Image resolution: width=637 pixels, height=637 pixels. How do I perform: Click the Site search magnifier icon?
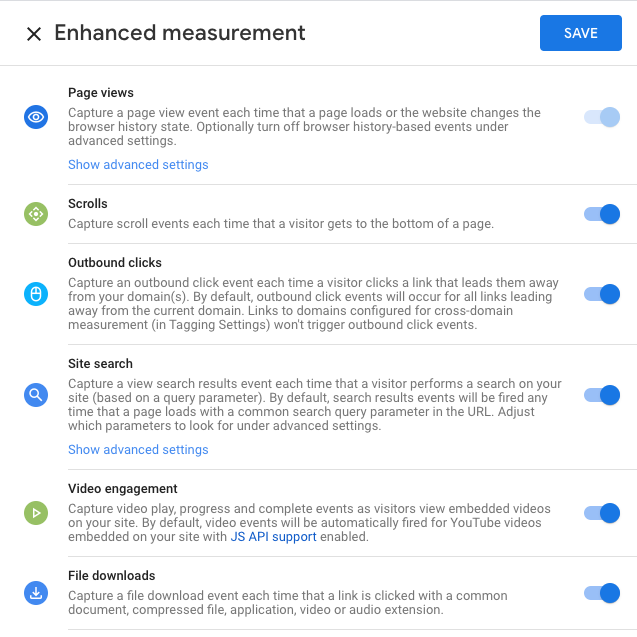click(x=36, y=395)
